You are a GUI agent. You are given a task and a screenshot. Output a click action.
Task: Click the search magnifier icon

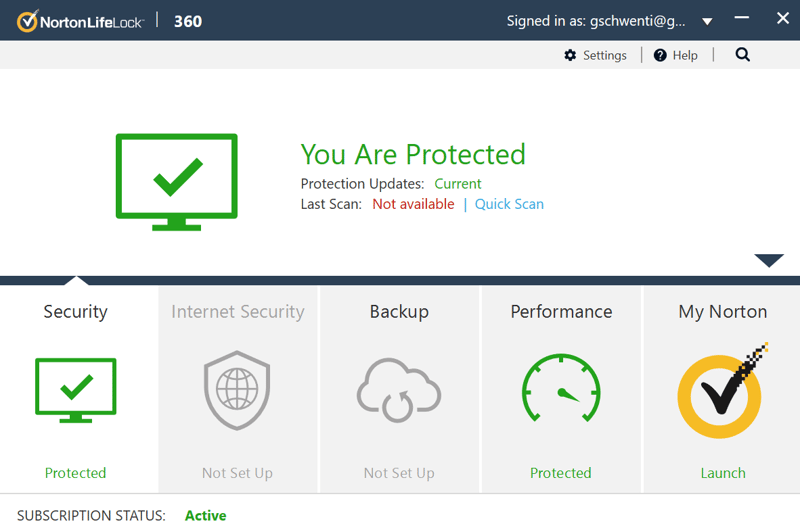coord(742,55)
